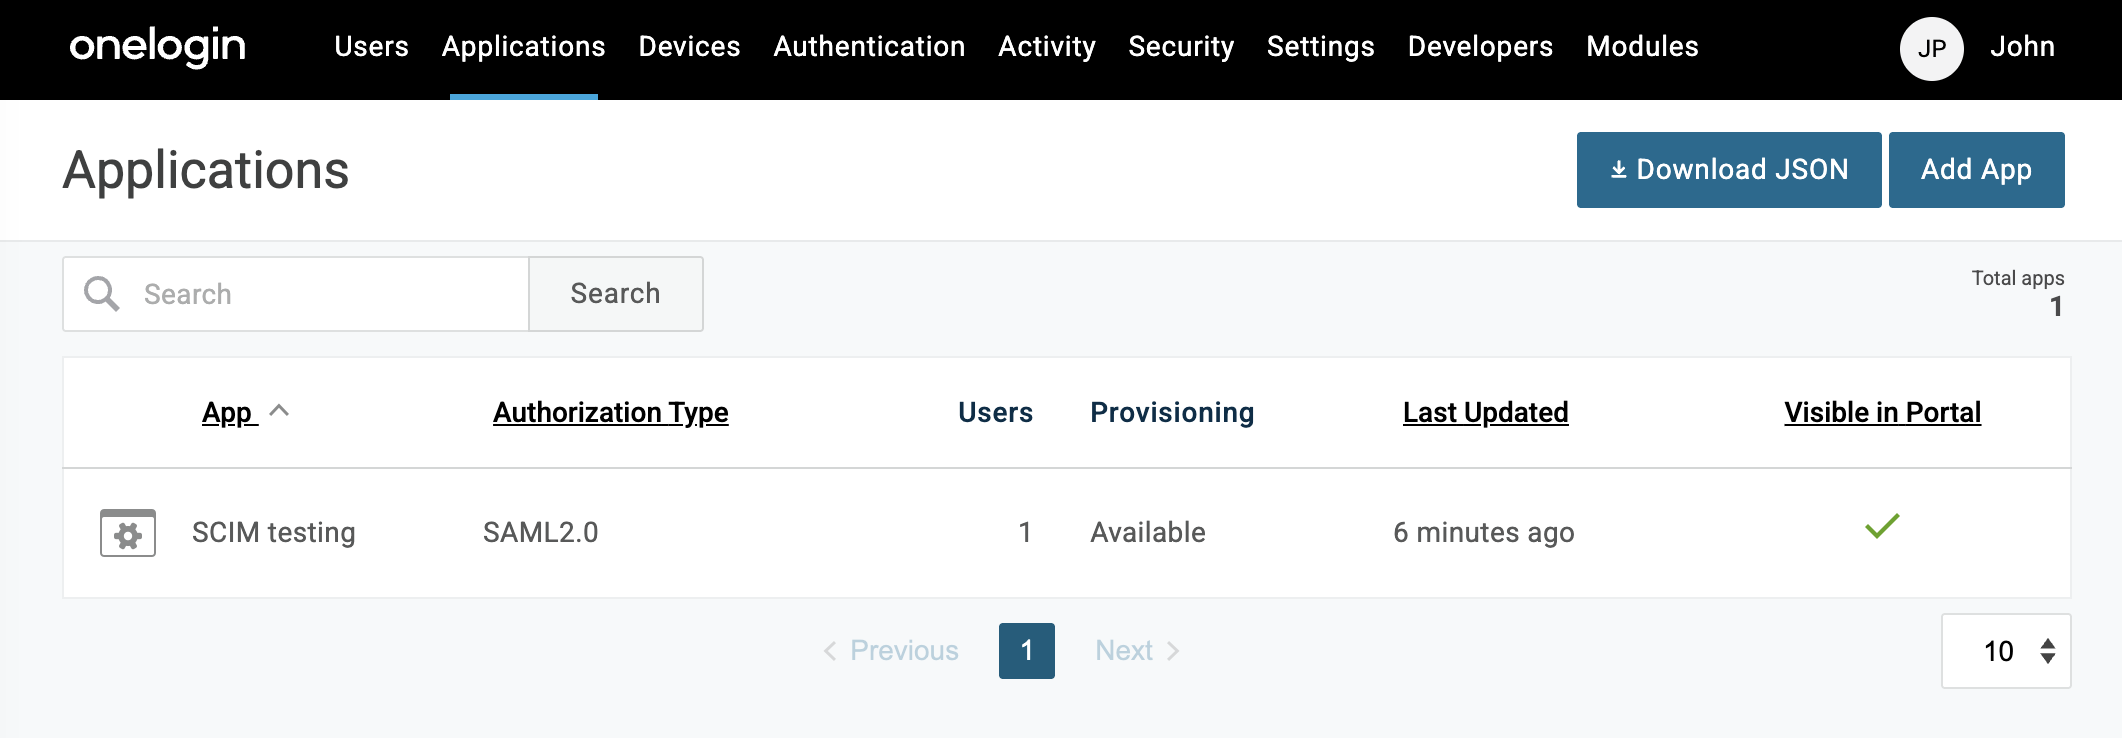Open the Users menu
This screenshot has height=738, width=2122.
coord(371,47)
